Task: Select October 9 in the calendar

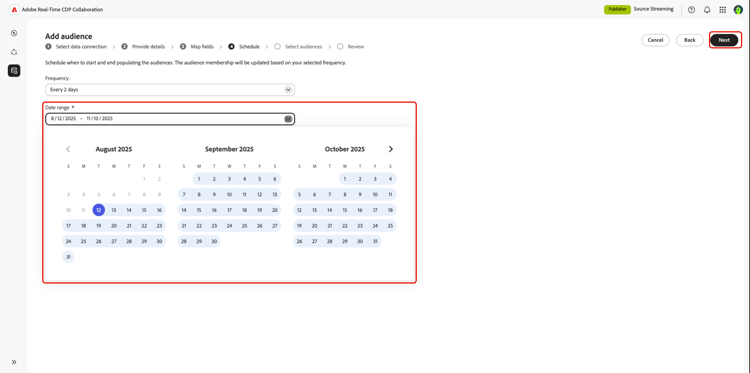Action: [360, 195]
